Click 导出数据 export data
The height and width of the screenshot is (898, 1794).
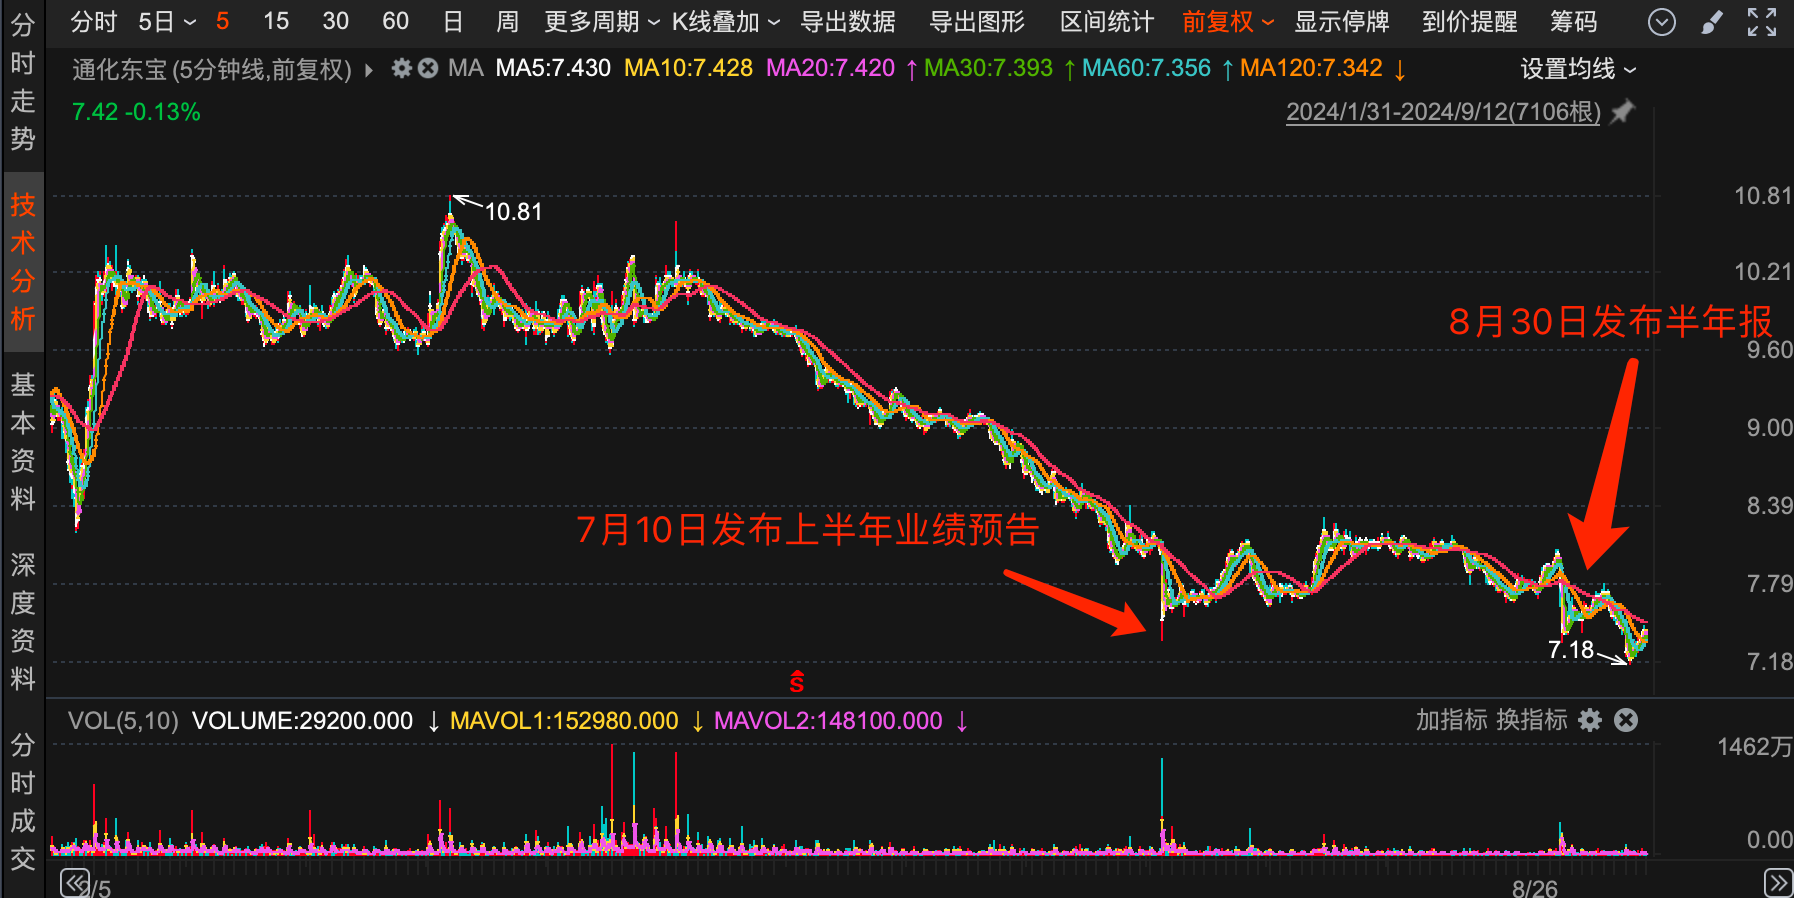point(848,21)
